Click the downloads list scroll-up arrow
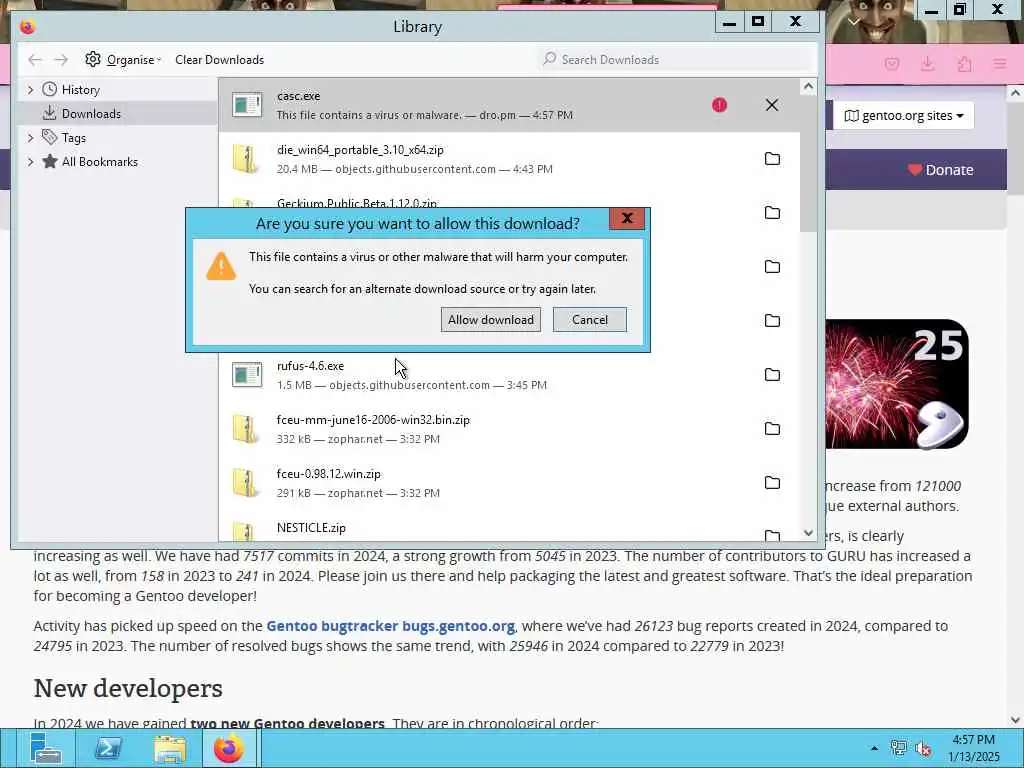Image resolution: width=1024 pixels, height=768 pixels. point(808,86)
